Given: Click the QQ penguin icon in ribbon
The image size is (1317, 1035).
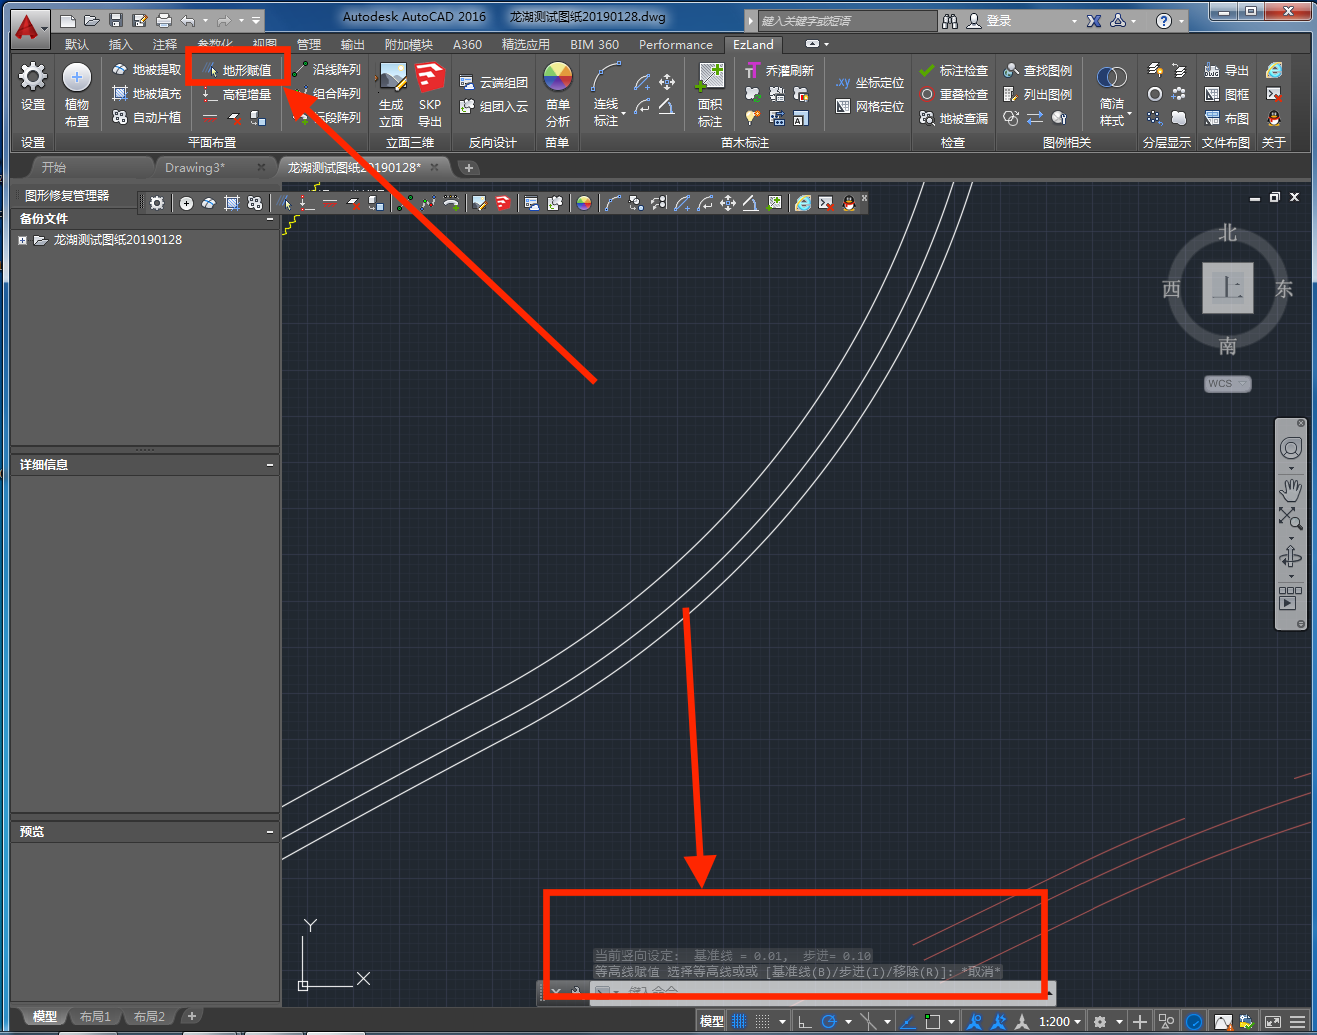Looking at the screenshot, I should [x=1274, y=118].
